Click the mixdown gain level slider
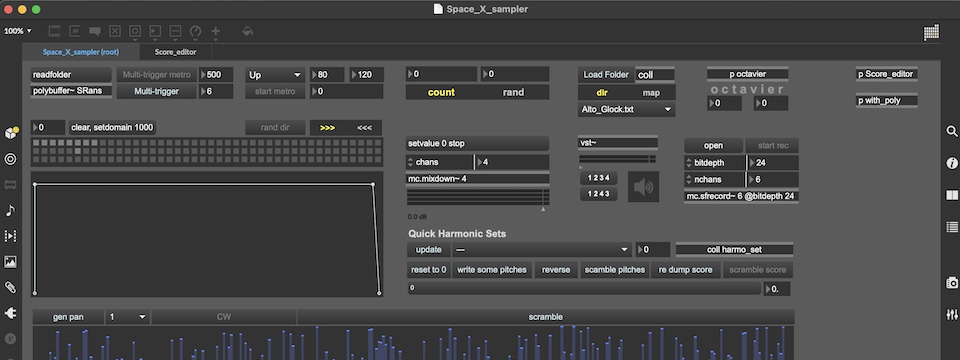 click(x=478, y=197)
